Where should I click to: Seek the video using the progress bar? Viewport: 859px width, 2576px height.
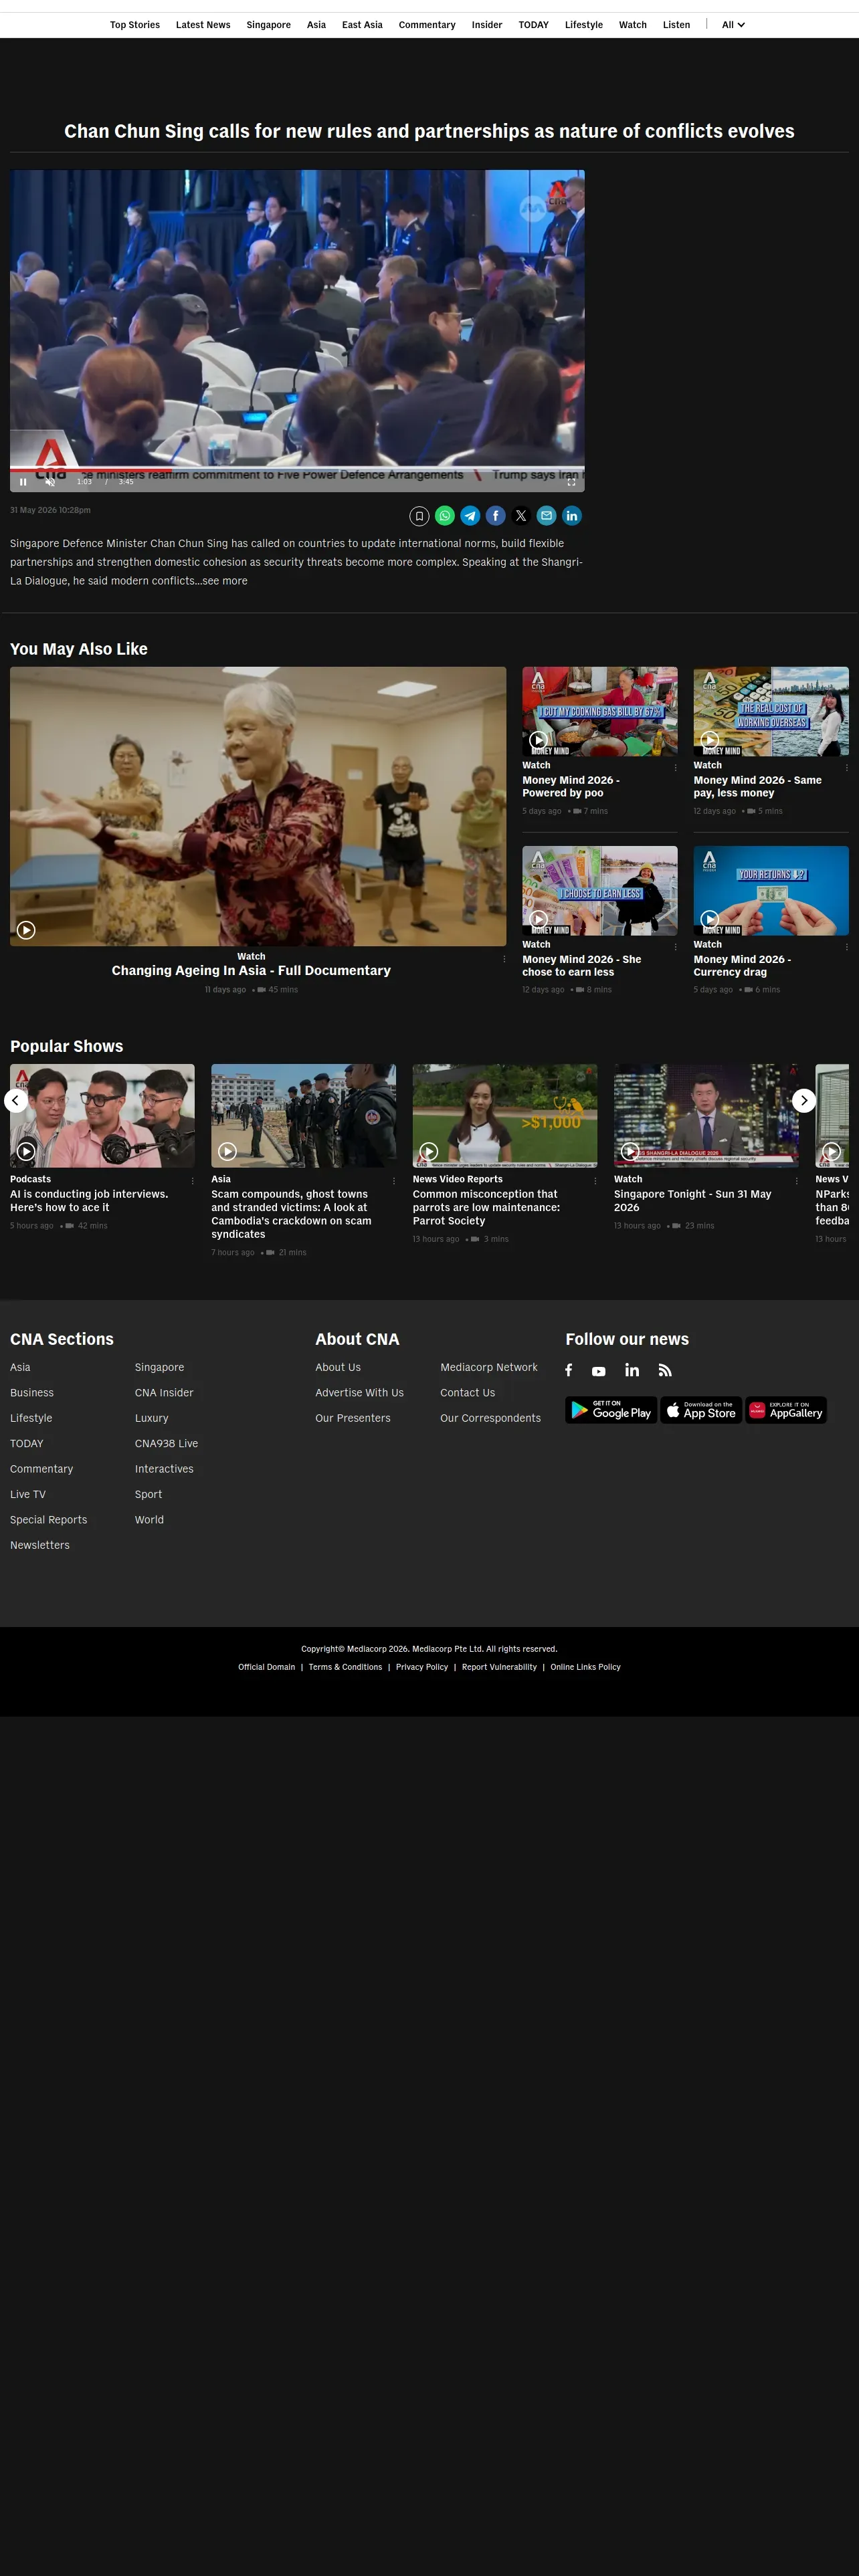297,468
